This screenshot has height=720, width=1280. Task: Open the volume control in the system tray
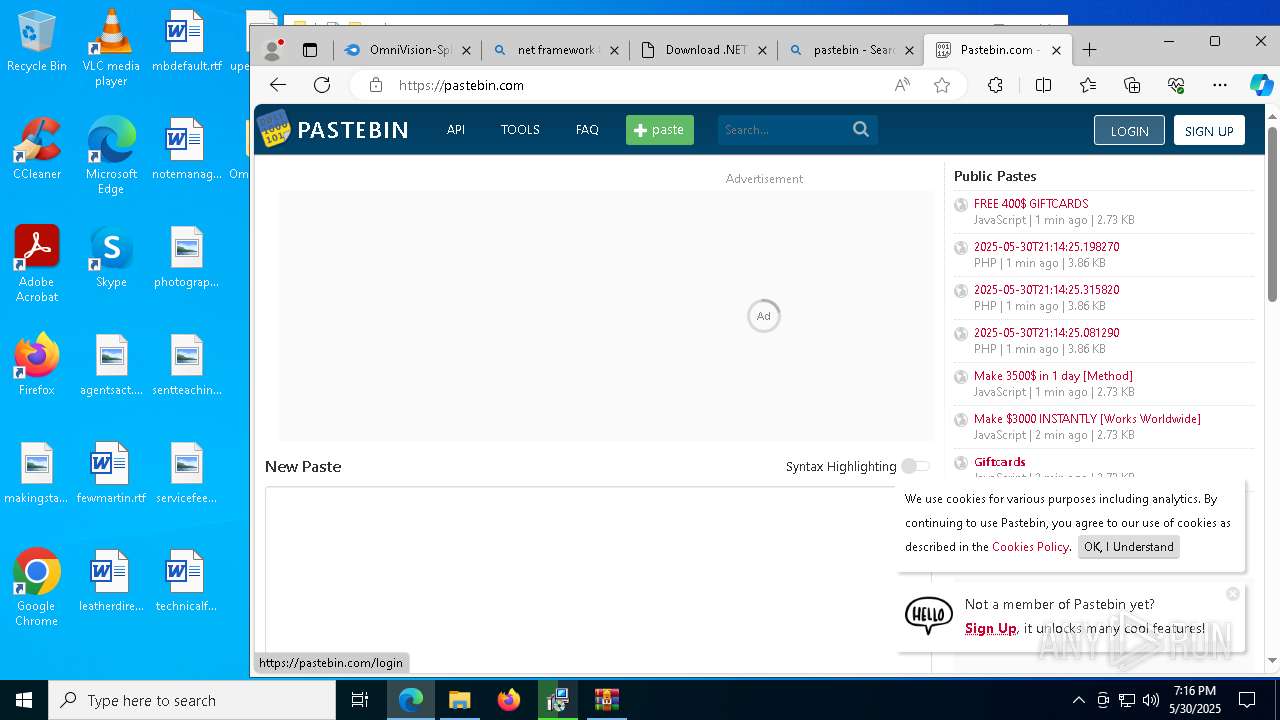click(x=1151, y=700)
